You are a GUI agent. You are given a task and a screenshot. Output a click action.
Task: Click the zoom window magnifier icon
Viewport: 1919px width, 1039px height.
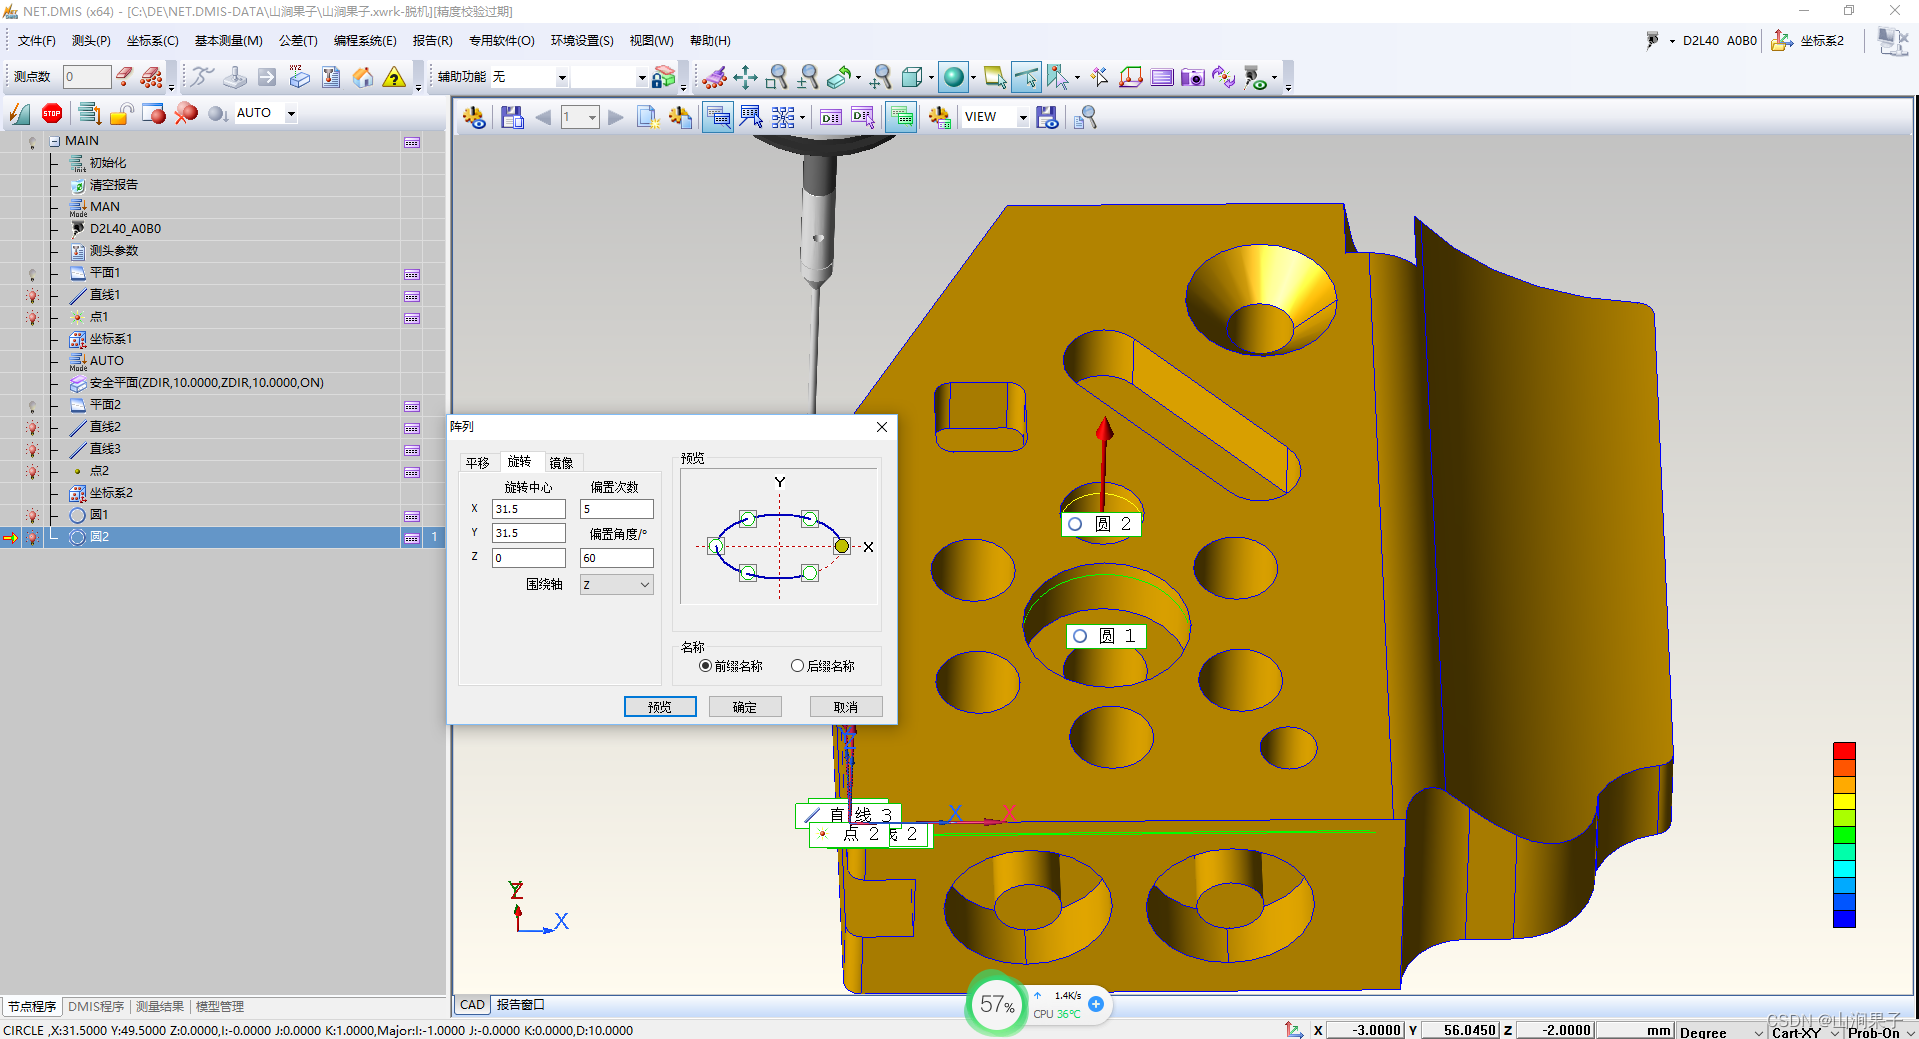click(777, 77)
